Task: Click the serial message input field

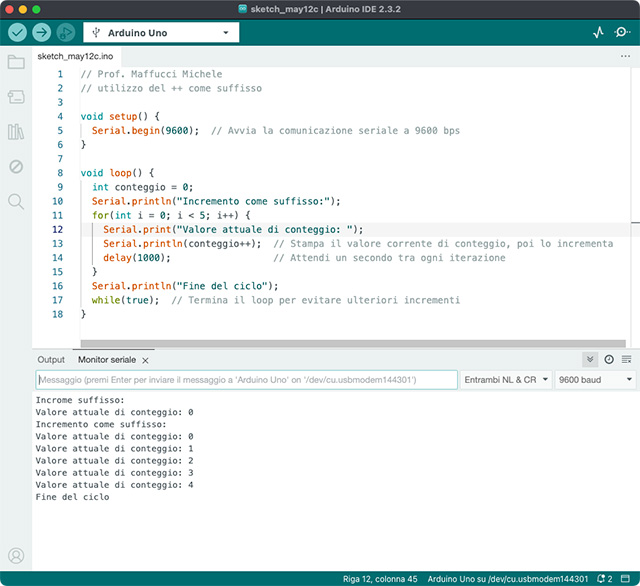Action: tap(245, 380)
